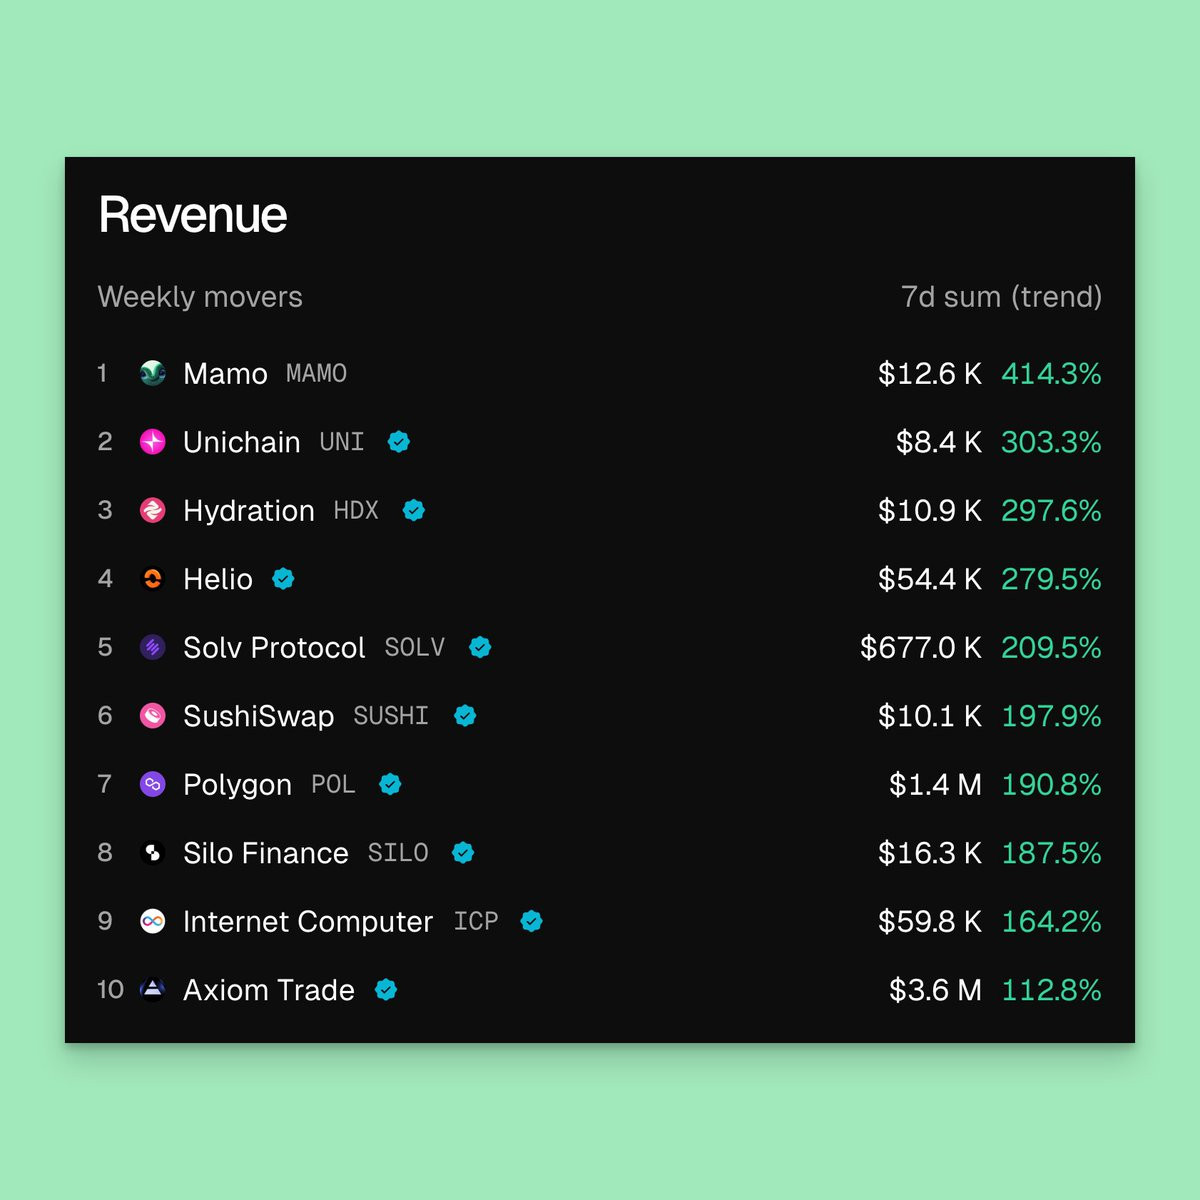This screenshot has width=1200, height=1200.
Task: Click the POL ticker symbol
Action: click(x=333, y=785)
